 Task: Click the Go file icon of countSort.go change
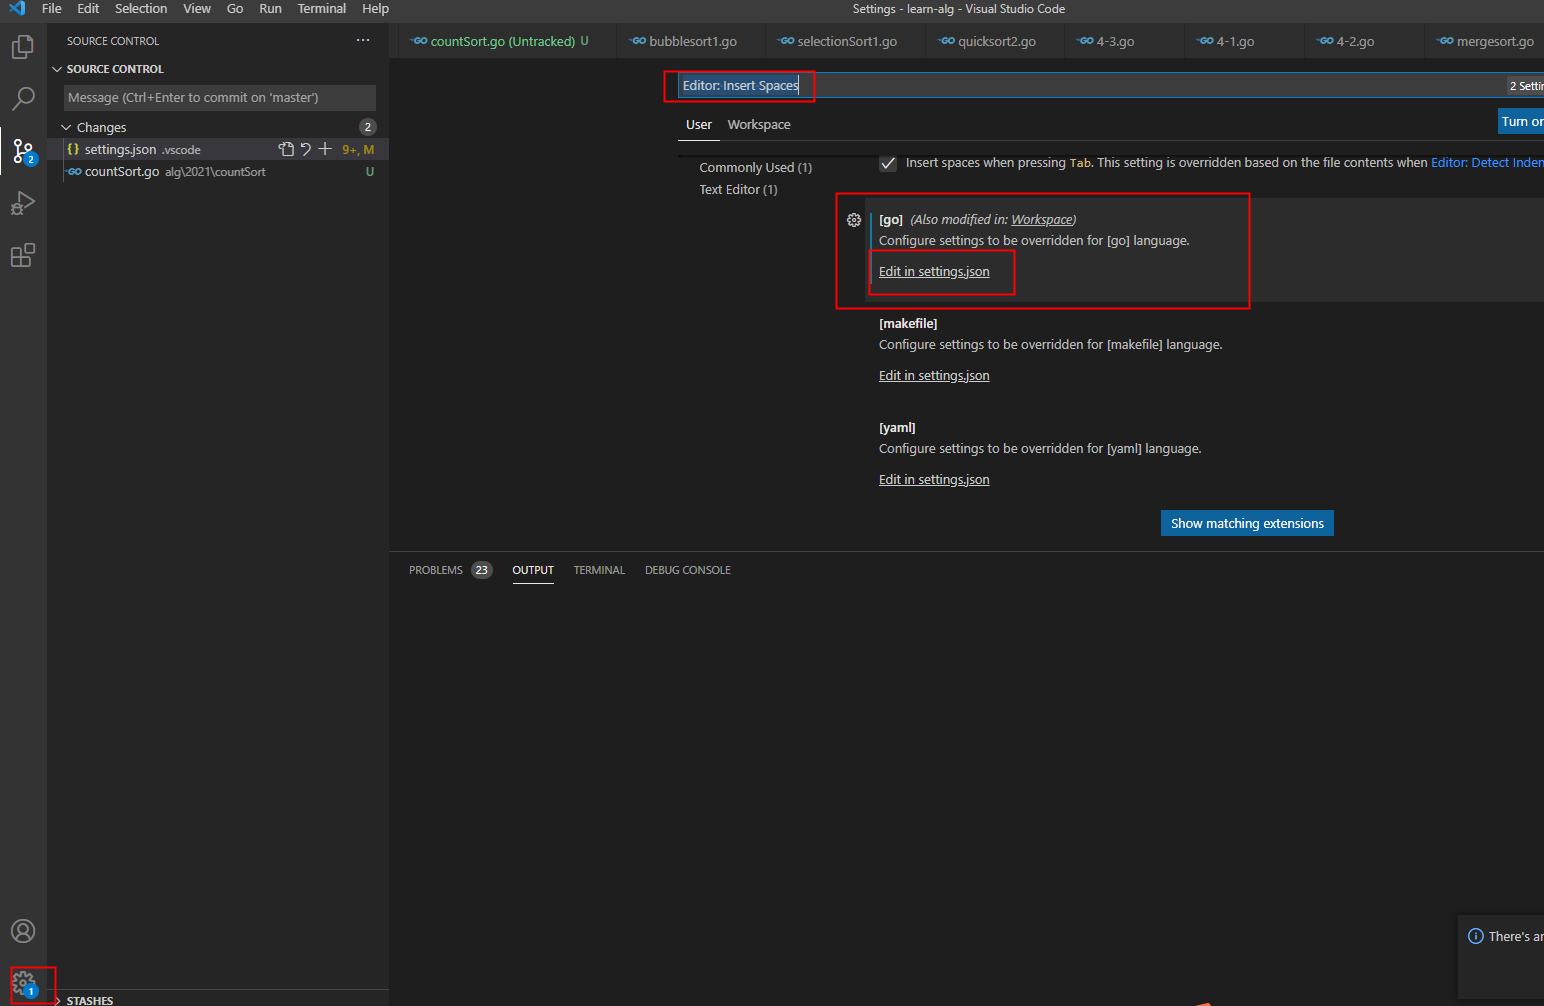click(74, 171)
